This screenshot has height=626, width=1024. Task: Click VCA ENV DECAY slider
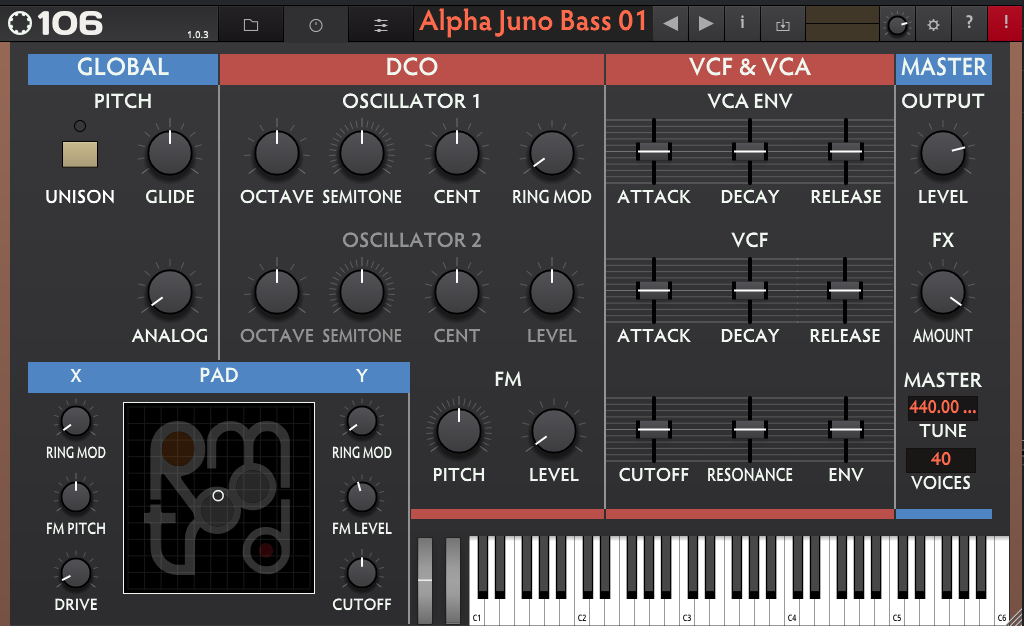point(750,151)
